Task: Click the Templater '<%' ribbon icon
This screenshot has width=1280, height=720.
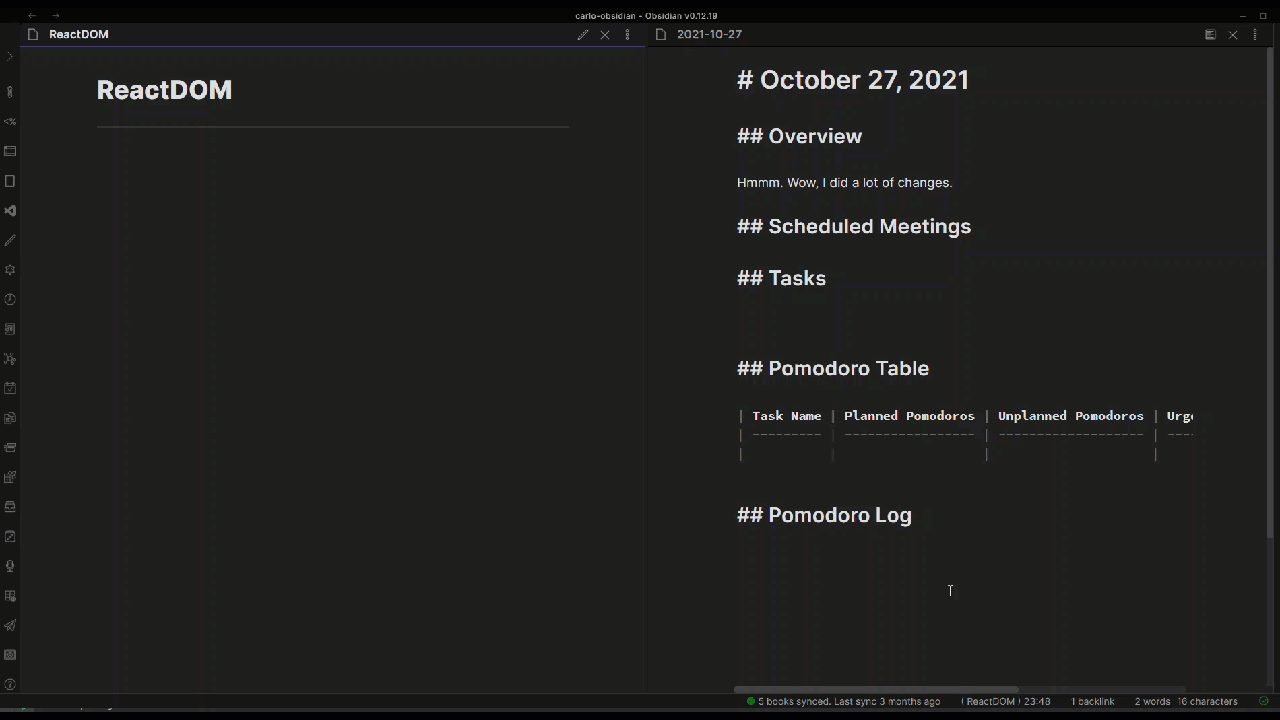Action: (10, 121)
